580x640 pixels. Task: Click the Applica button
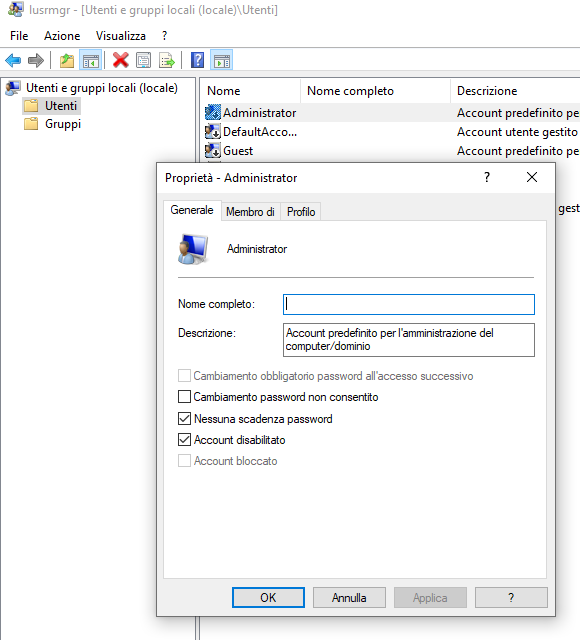[430, 598]
